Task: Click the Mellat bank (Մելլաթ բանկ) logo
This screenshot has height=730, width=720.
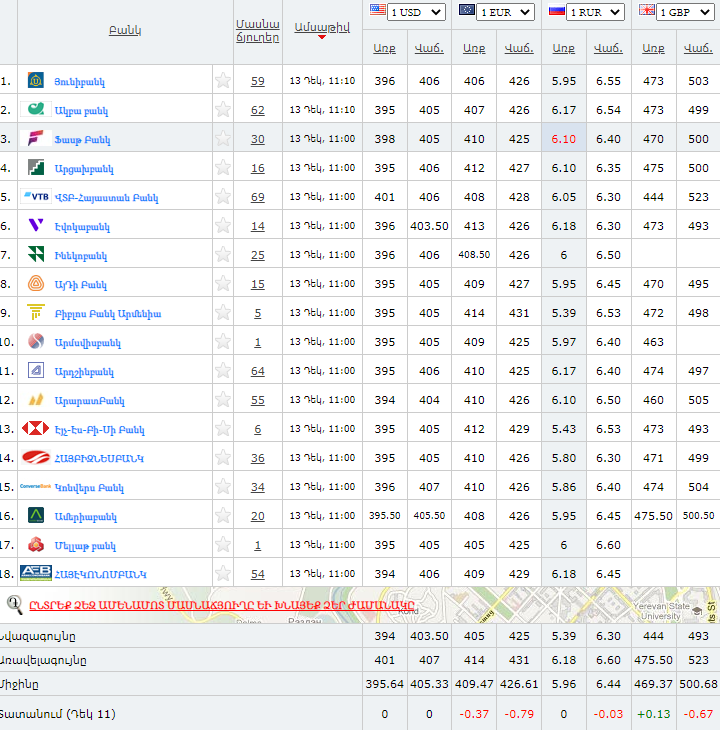Action: coord(36,544)
